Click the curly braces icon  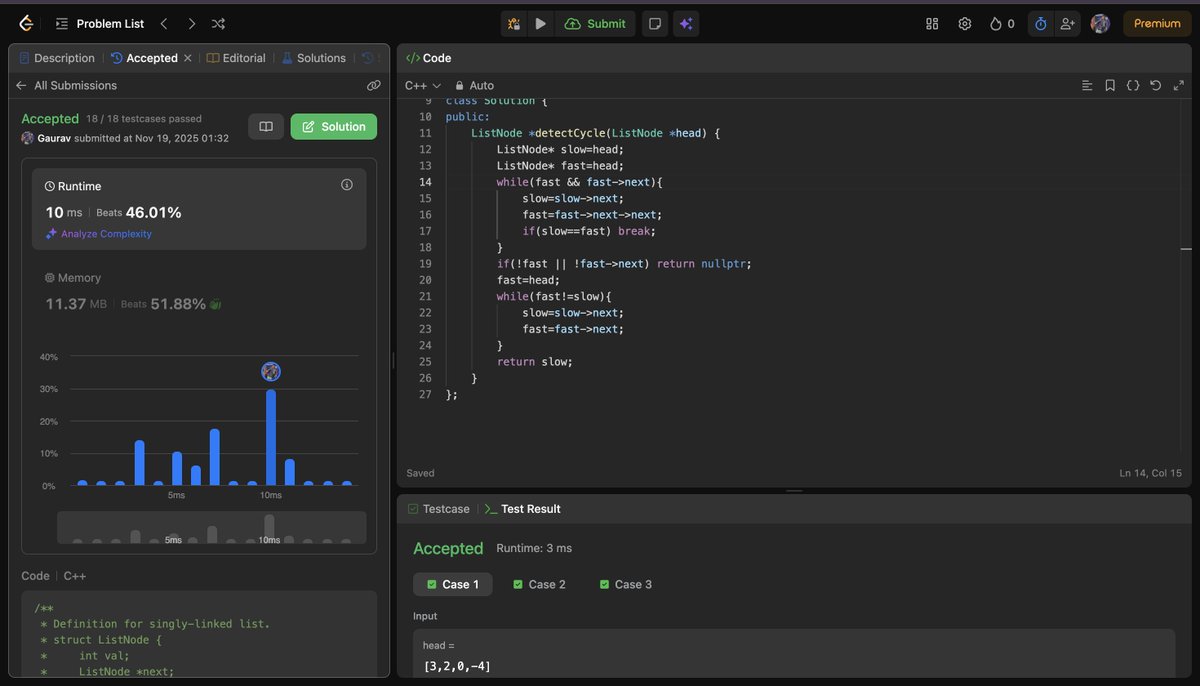pyautogui.click(x=1133, y=86)
